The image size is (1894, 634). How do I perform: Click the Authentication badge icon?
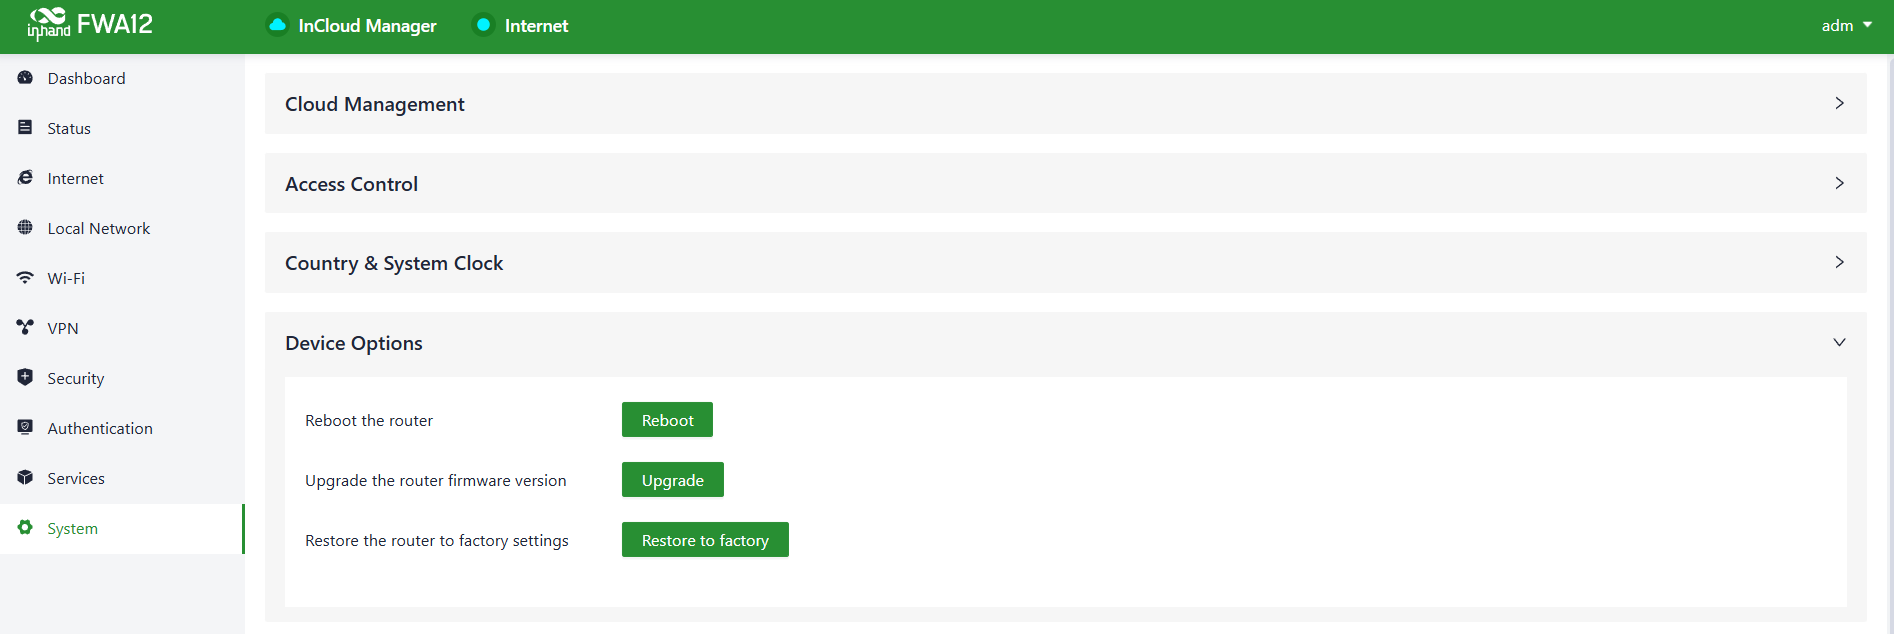coord(25,428)
